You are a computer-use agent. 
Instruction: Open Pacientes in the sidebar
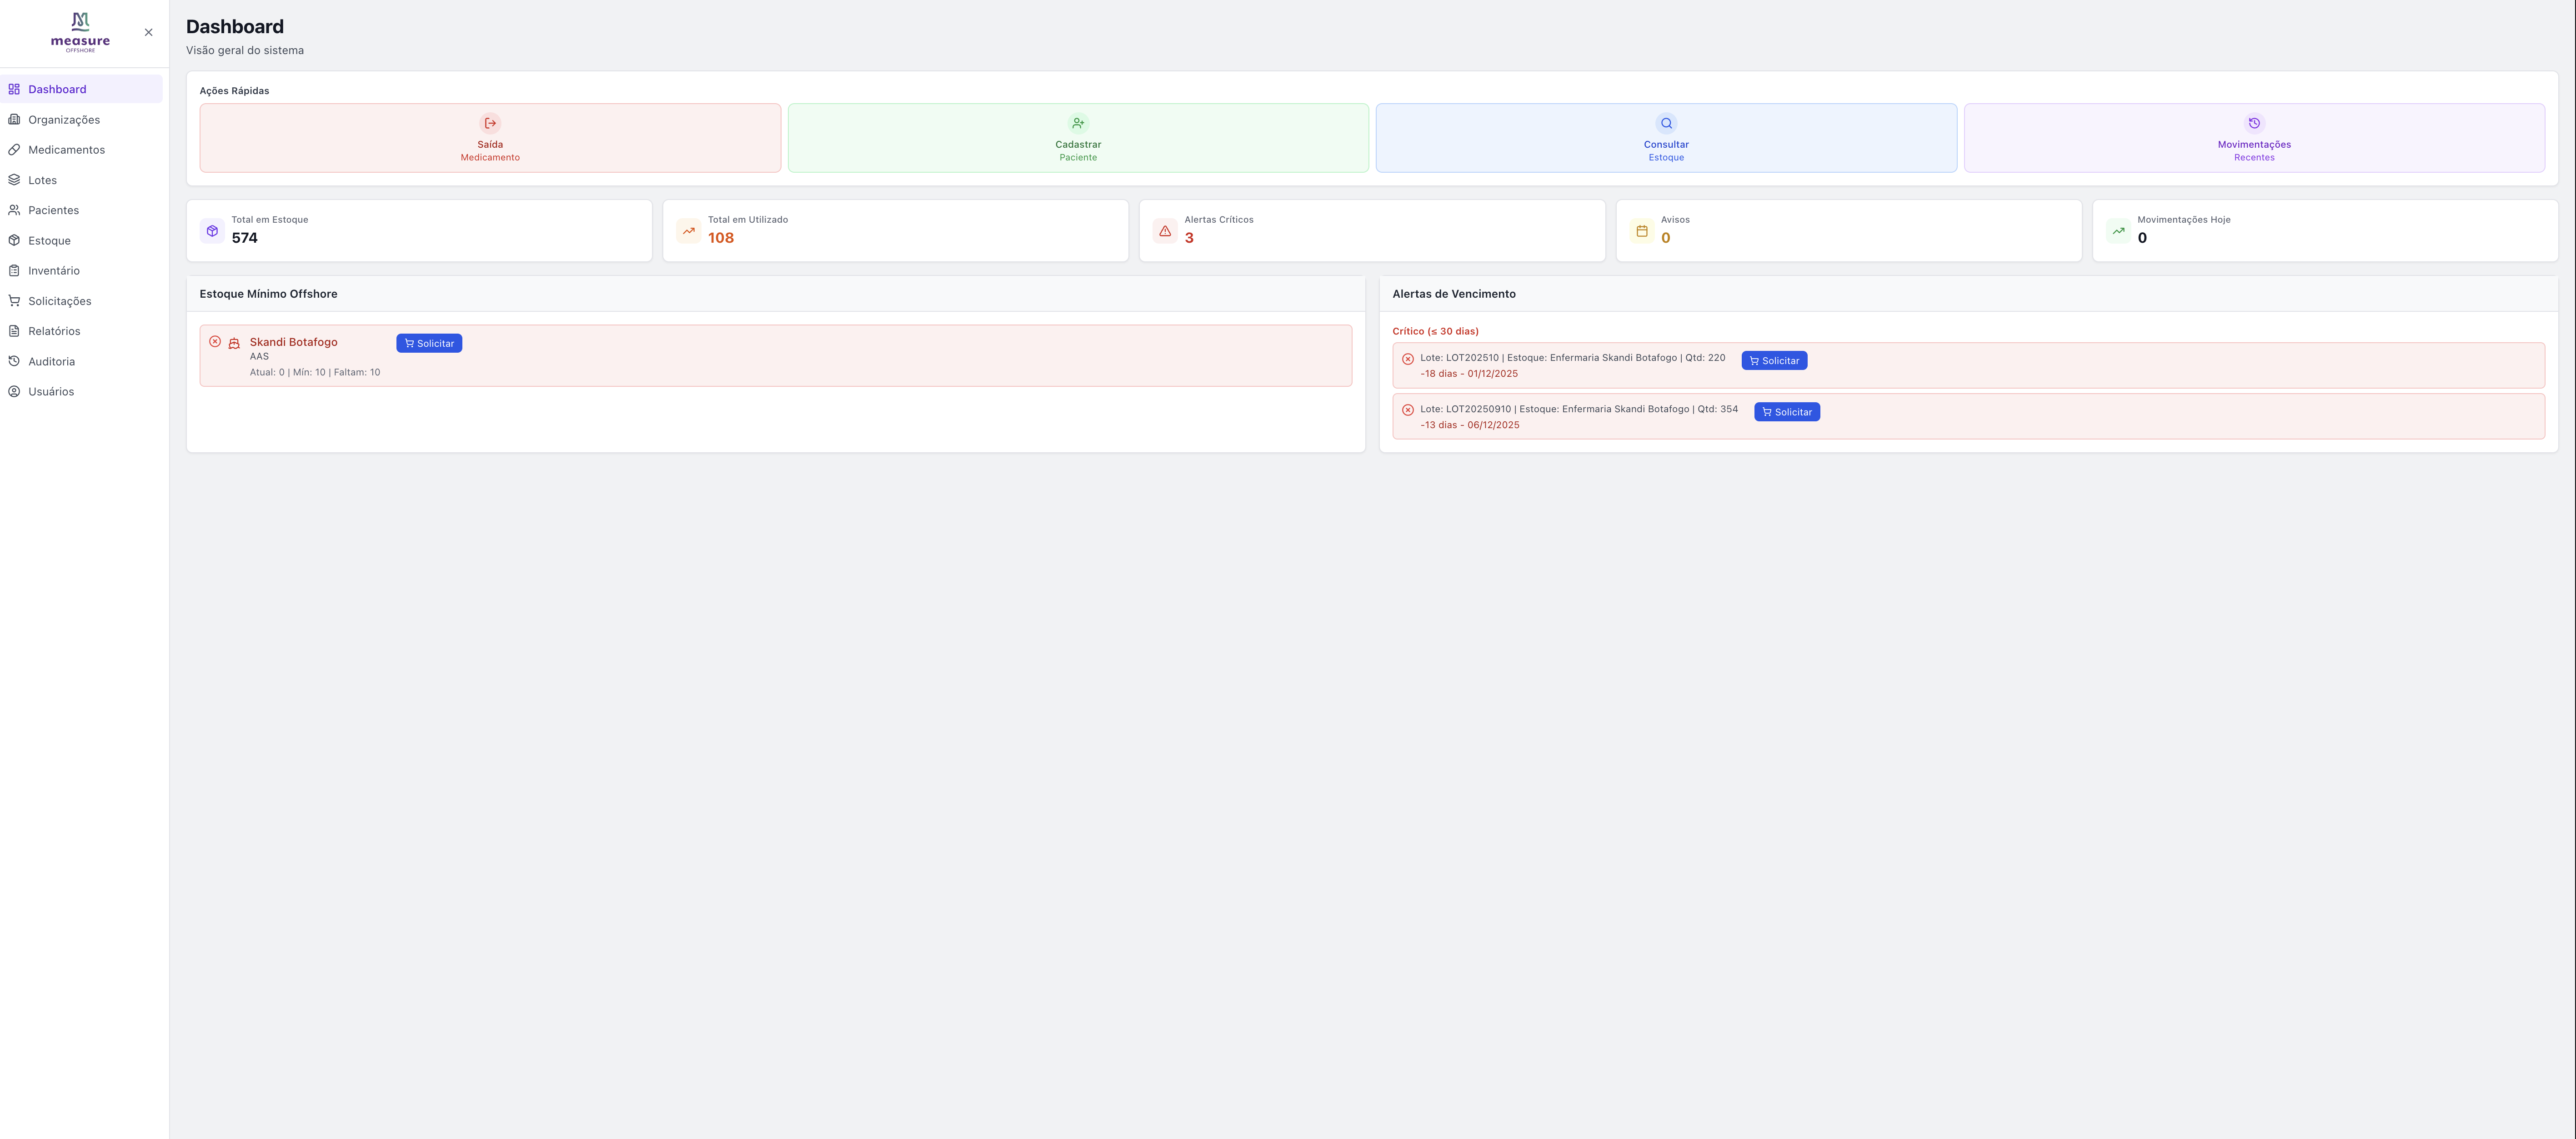[x=53, y=210]
